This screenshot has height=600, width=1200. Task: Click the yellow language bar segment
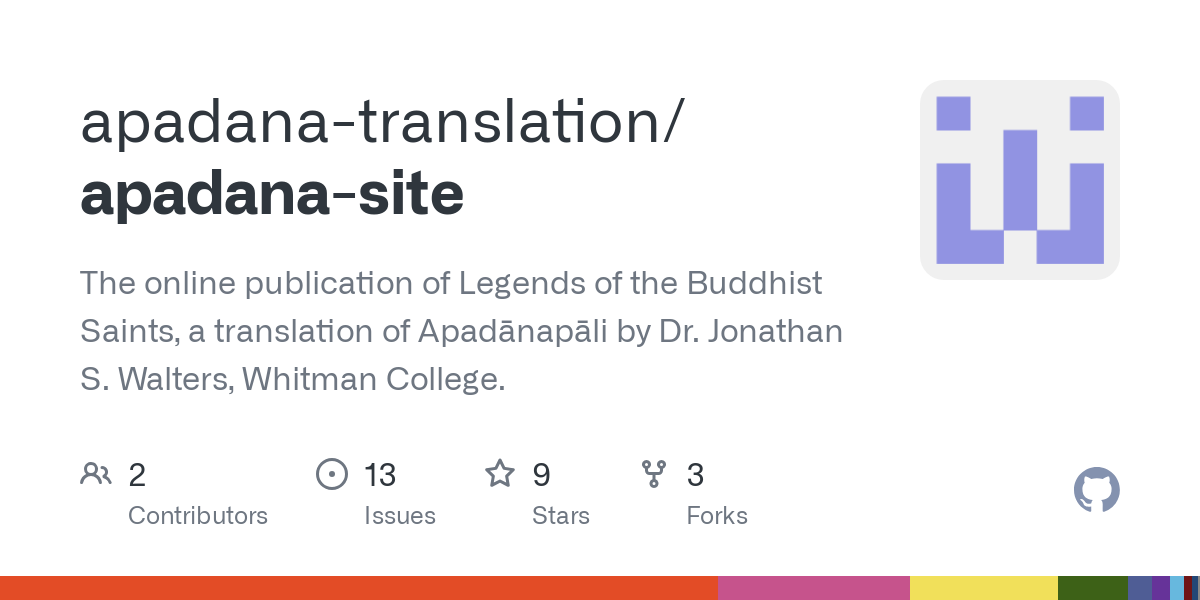click(984, 588)
